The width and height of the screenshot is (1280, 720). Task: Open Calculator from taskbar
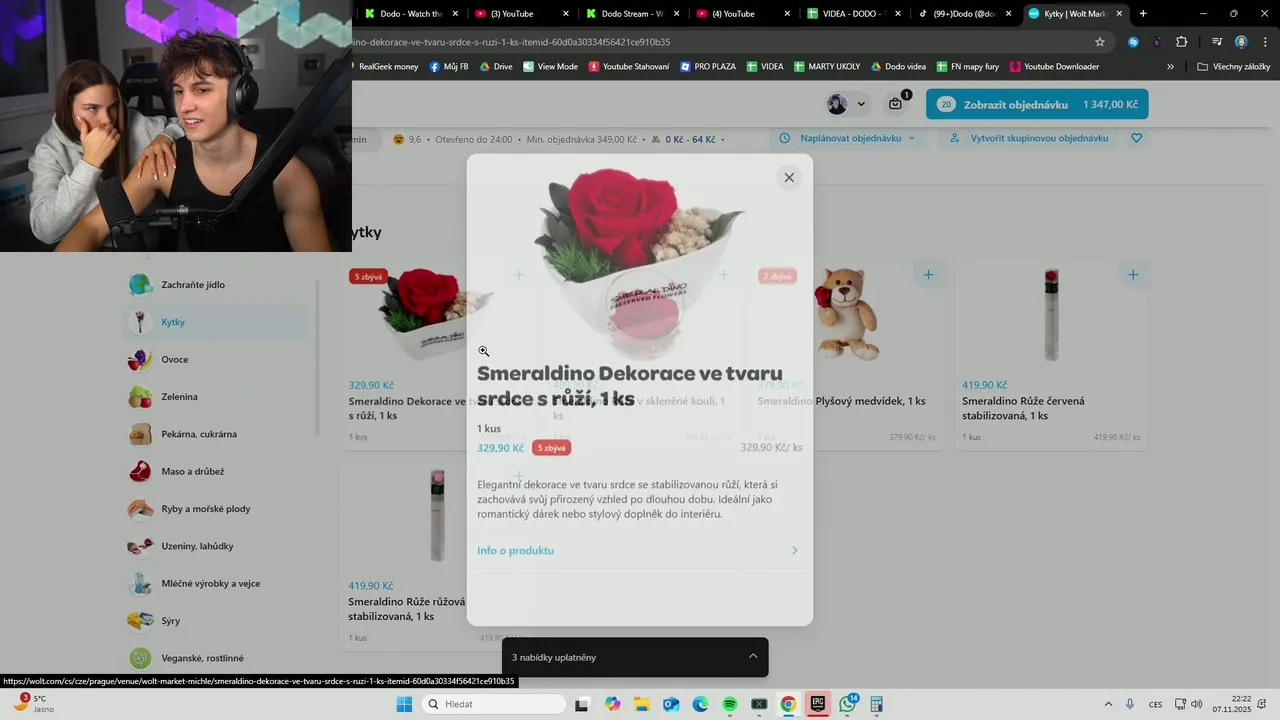[877, 704]
